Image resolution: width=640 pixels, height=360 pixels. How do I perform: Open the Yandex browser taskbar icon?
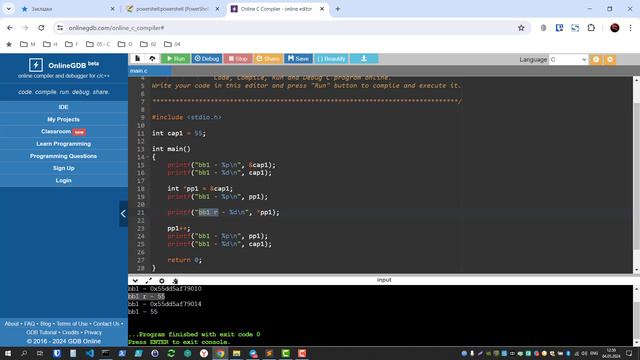click(204, 353)
